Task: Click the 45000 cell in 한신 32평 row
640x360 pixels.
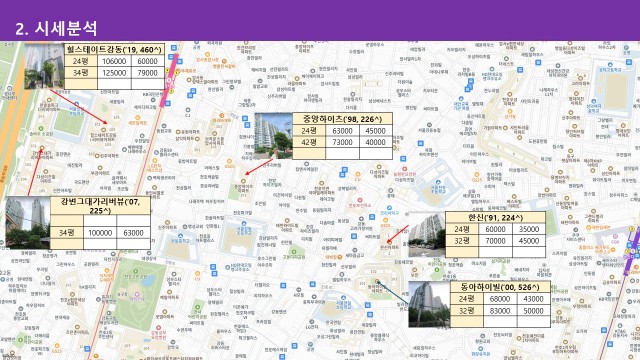Action: click(x=529, y=241)
